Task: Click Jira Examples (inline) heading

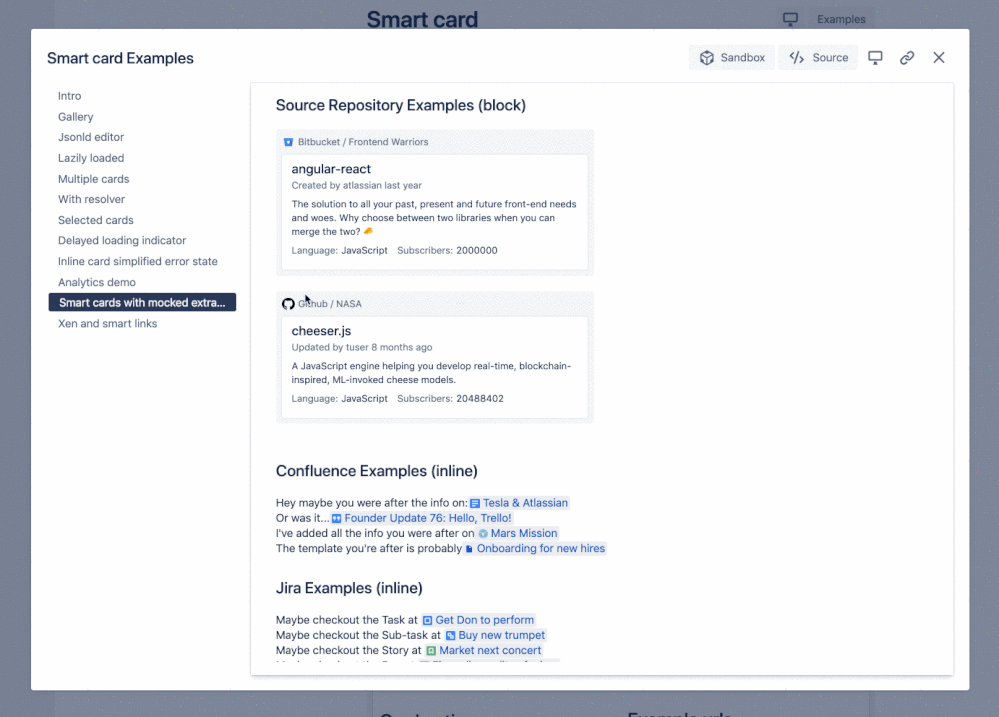Action: [349, 588]
